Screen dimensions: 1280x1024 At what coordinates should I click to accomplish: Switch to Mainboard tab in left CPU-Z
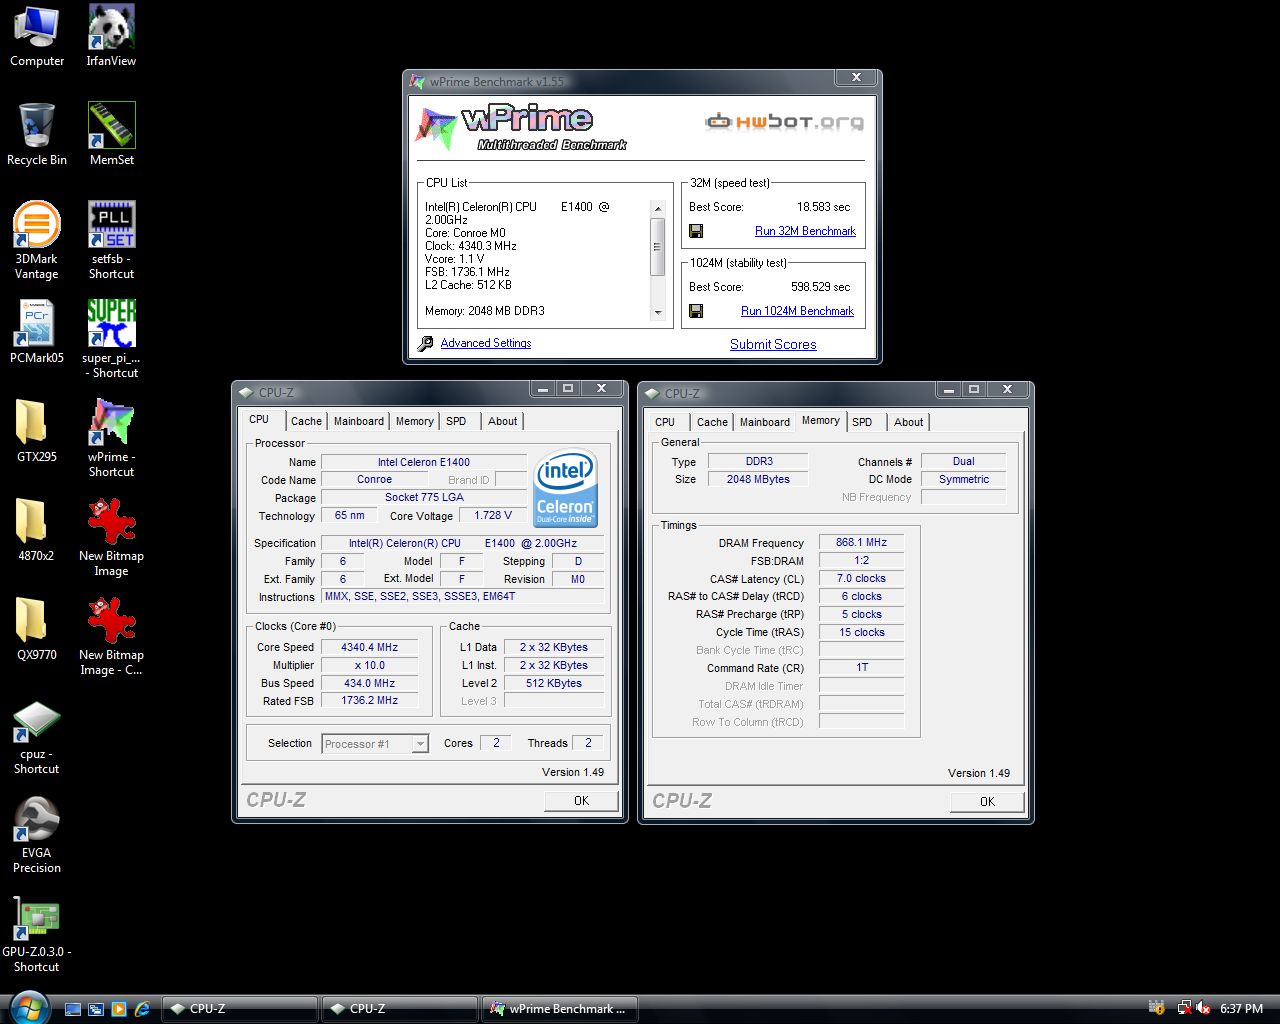click(x=359, y=421)
